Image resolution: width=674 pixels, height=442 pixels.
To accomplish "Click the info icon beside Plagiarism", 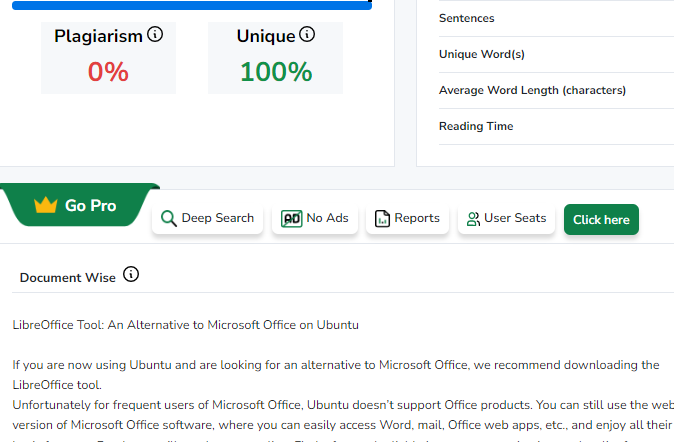I will [155, 34].
